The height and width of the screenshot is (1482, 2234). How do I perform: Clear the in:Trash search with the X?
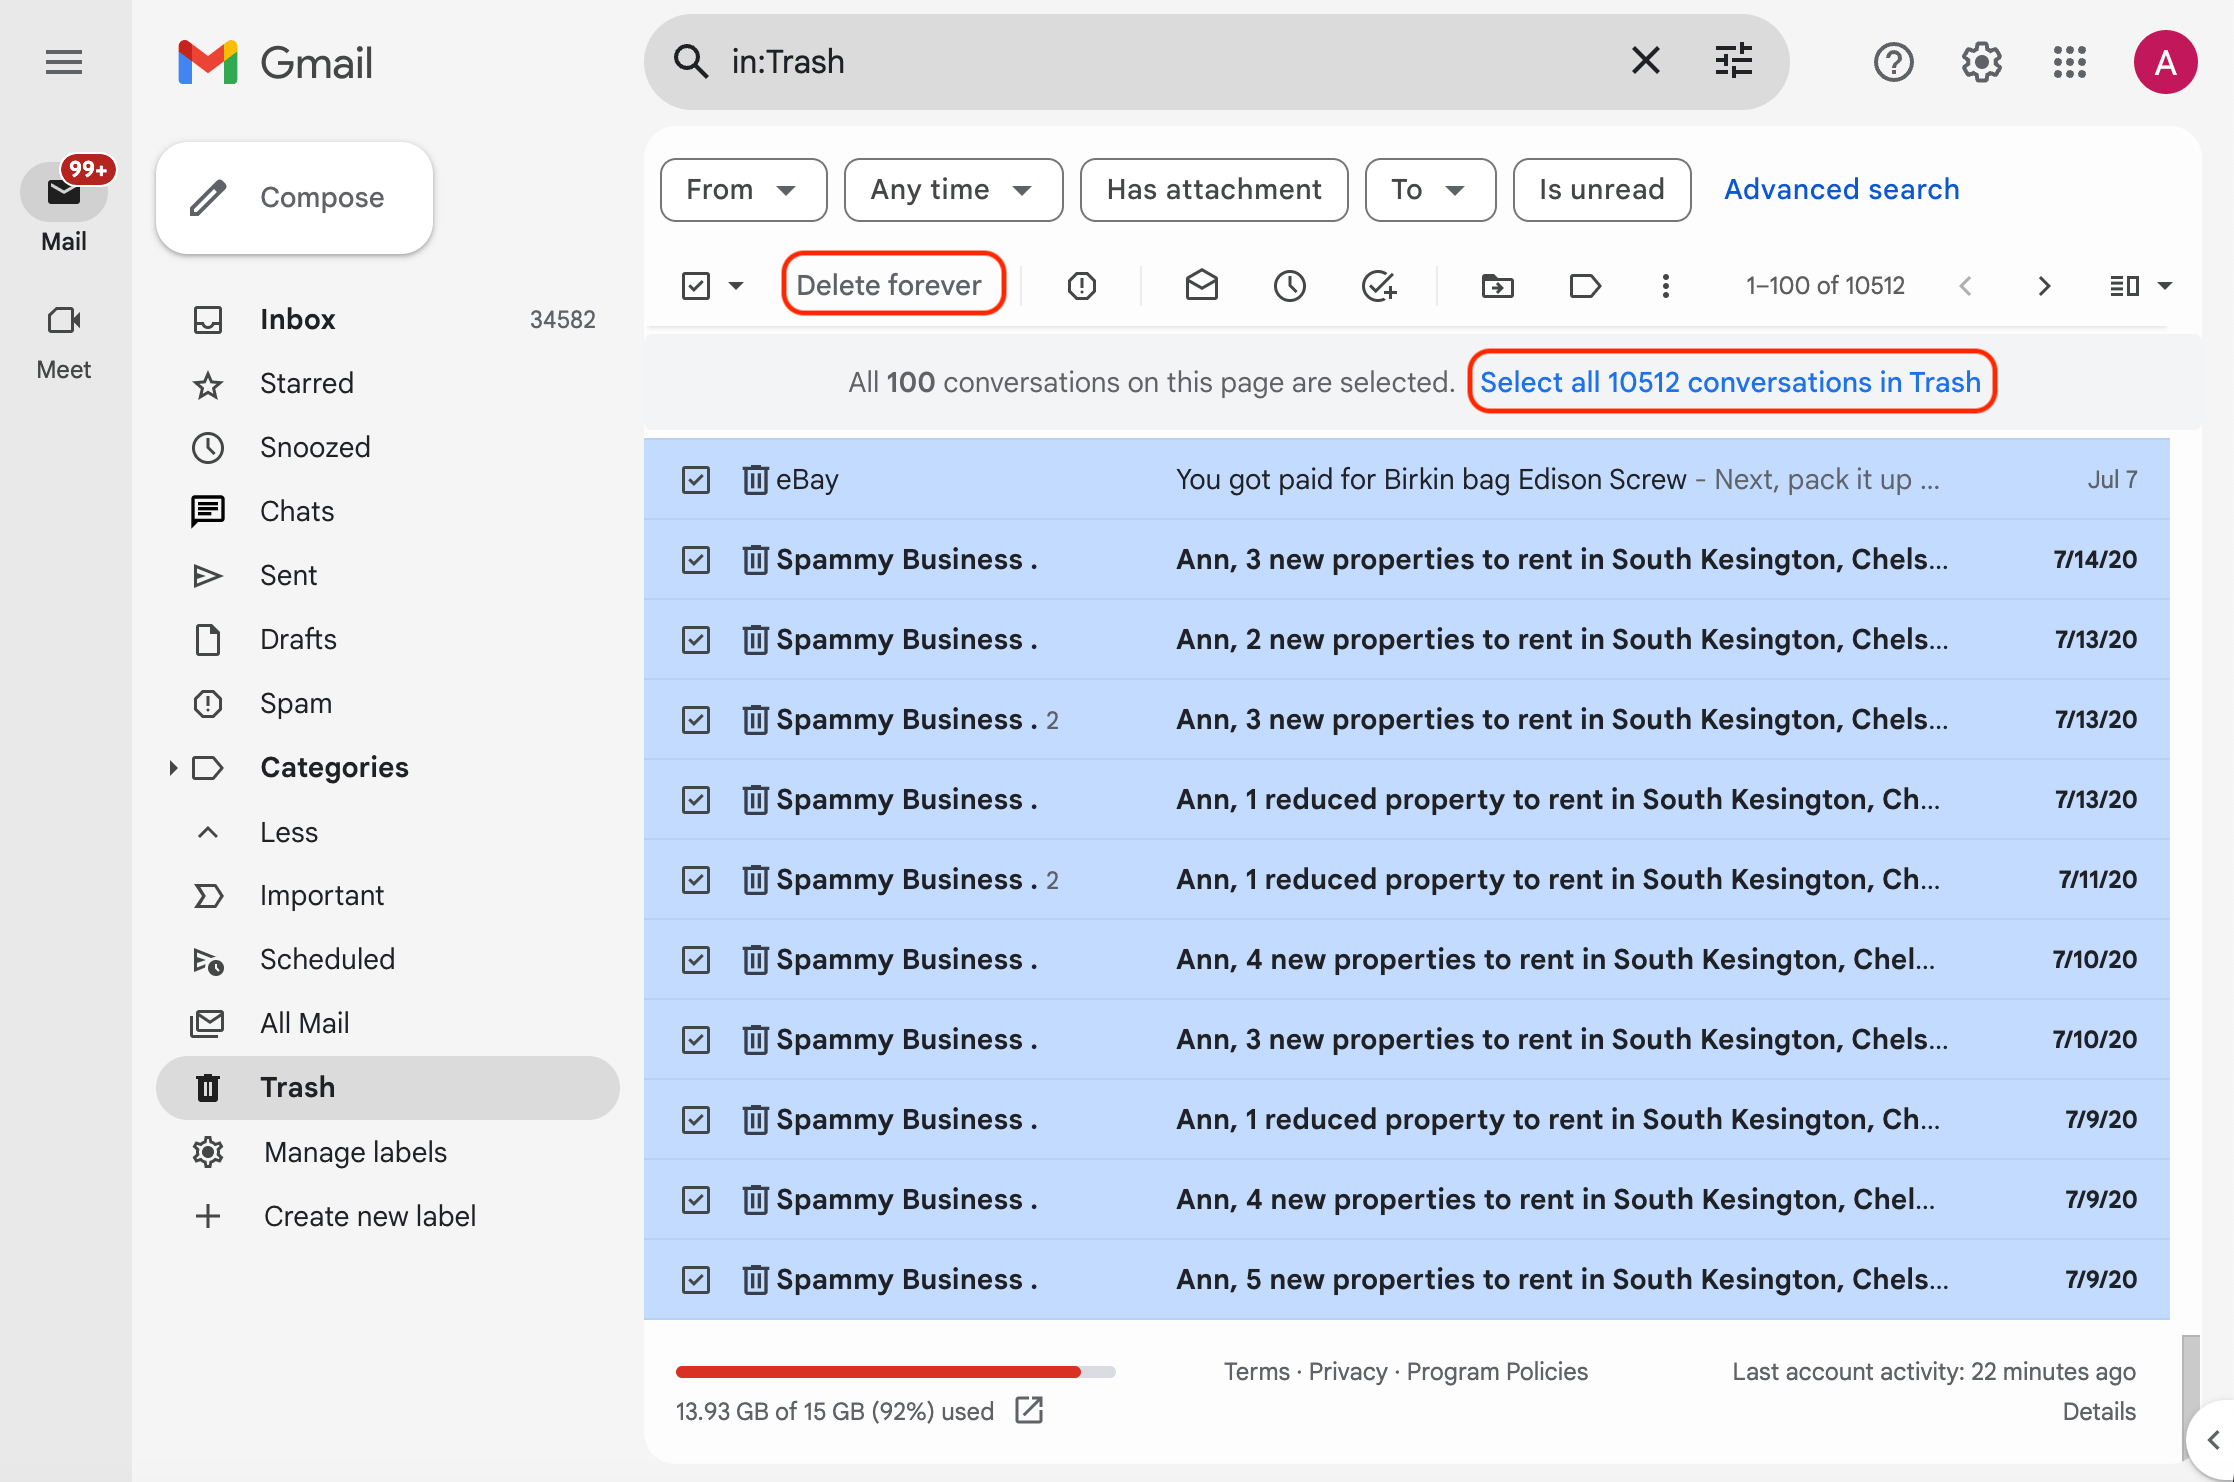[x=1645, y=61]
